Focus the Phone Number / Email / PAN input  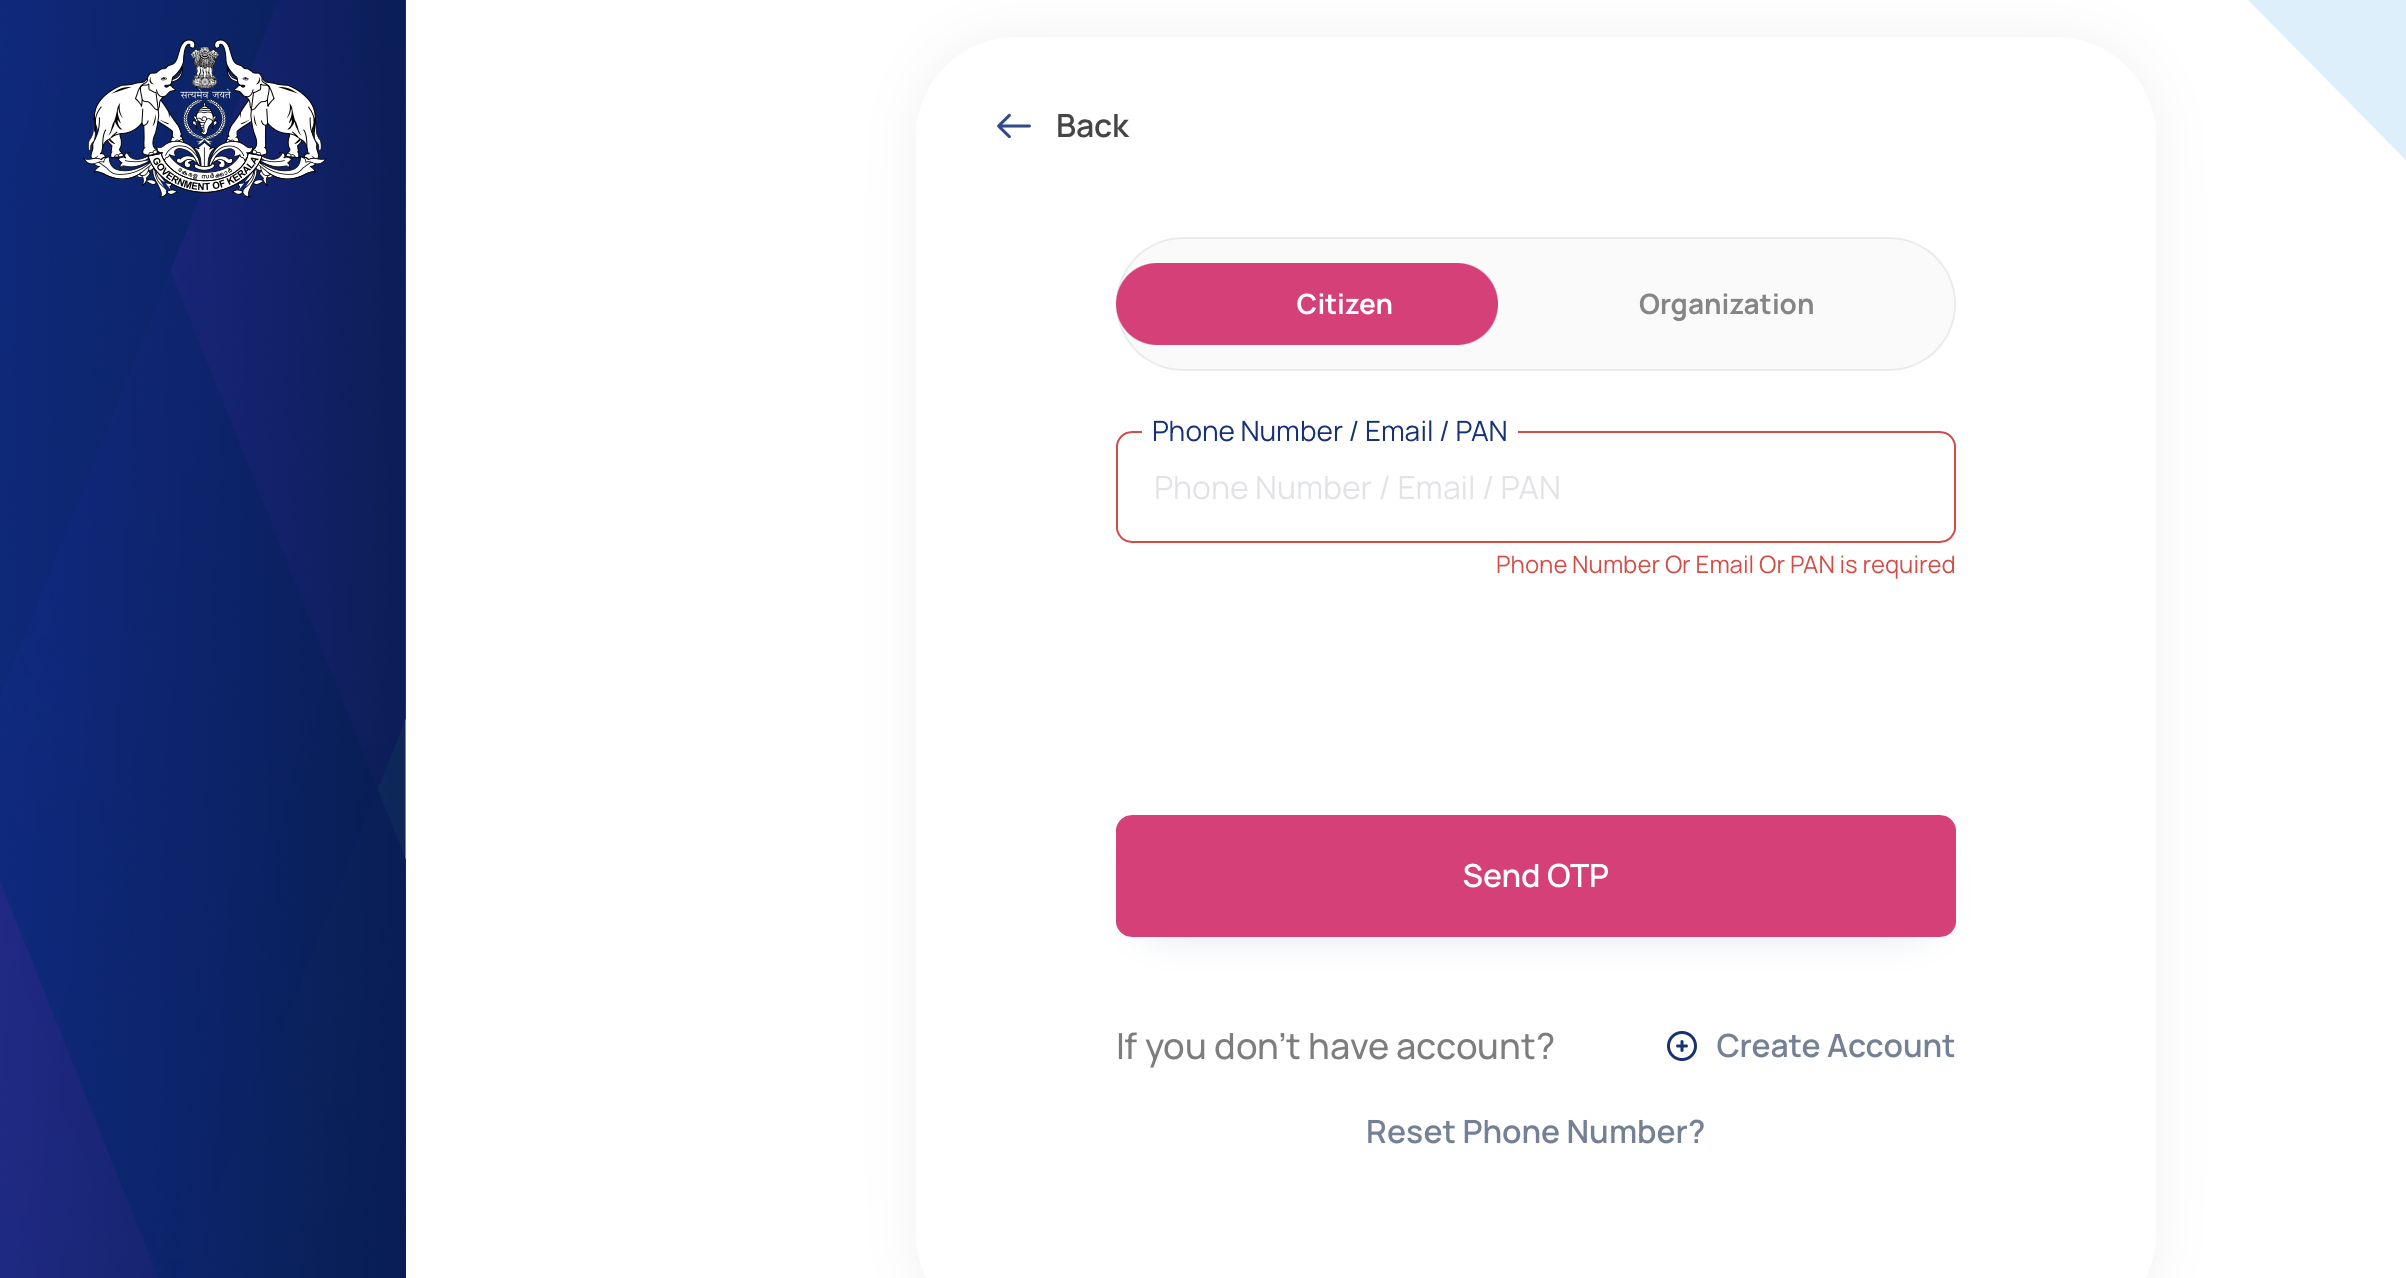tap(1535, 488)
